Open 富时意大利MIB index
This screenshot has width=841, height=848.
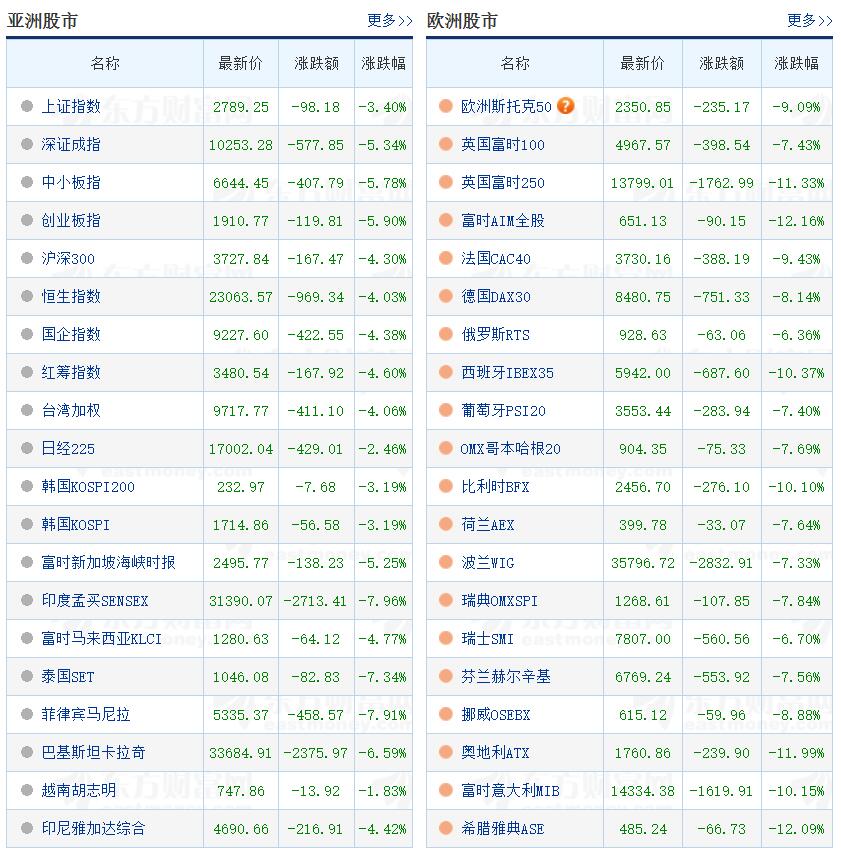(510, 791)
